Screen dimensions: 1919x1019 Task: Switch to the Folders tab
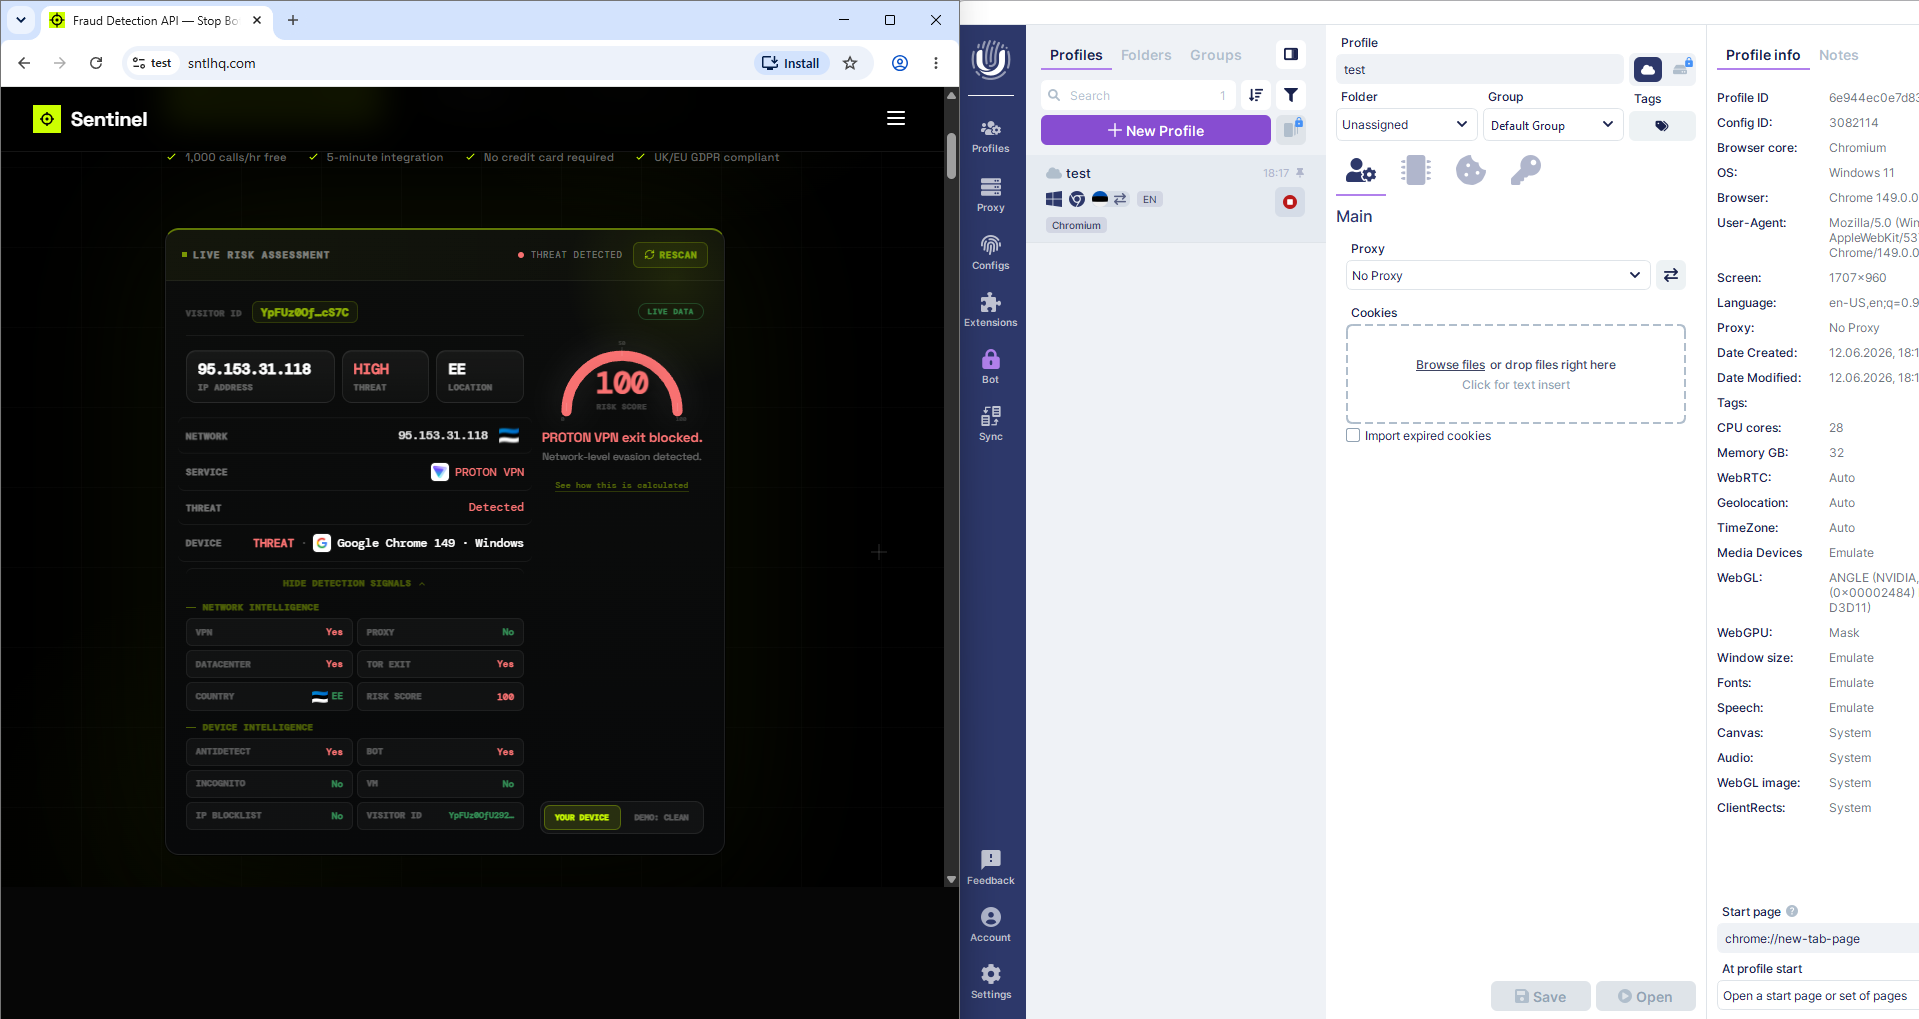tap(1146, 55)
